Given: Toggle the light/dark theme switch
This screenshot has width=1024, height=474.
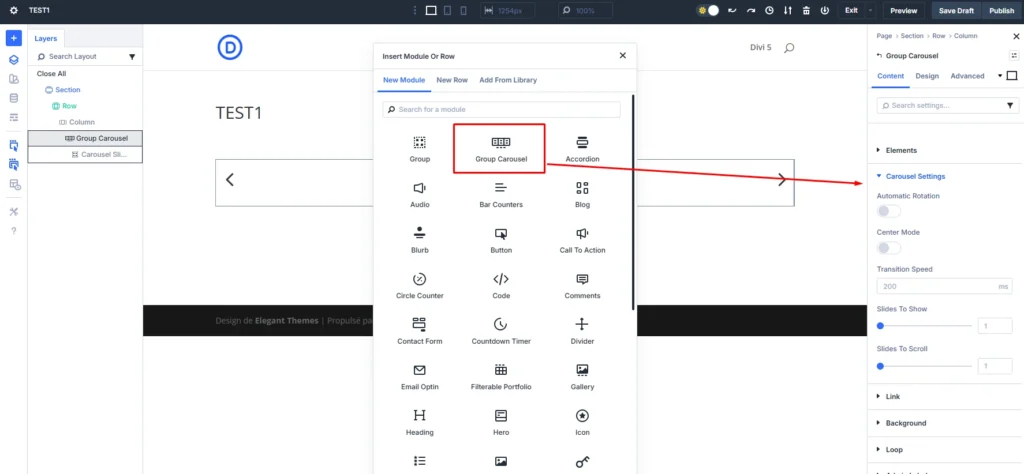Looking at the screenshot, I should 708,10.
